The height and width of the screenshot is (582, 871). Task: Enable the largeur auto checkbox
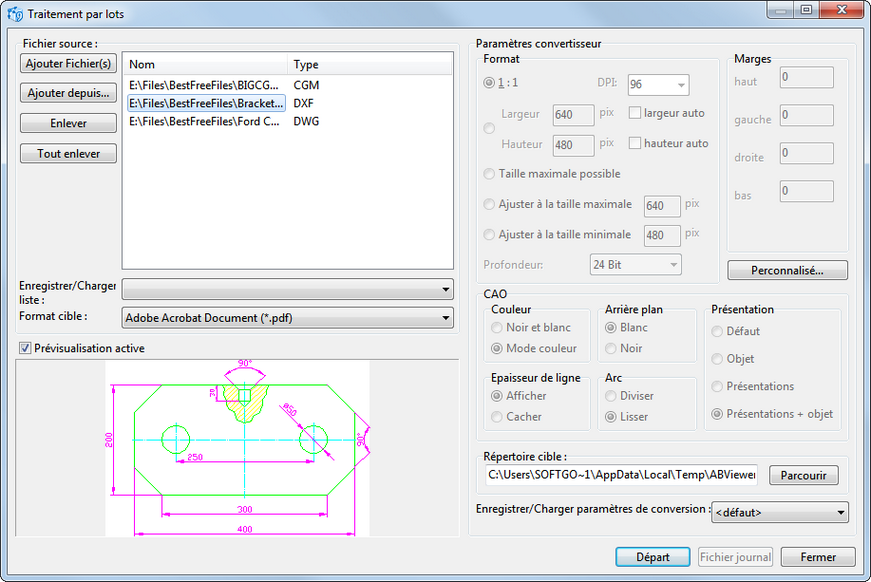click(635, 113)
